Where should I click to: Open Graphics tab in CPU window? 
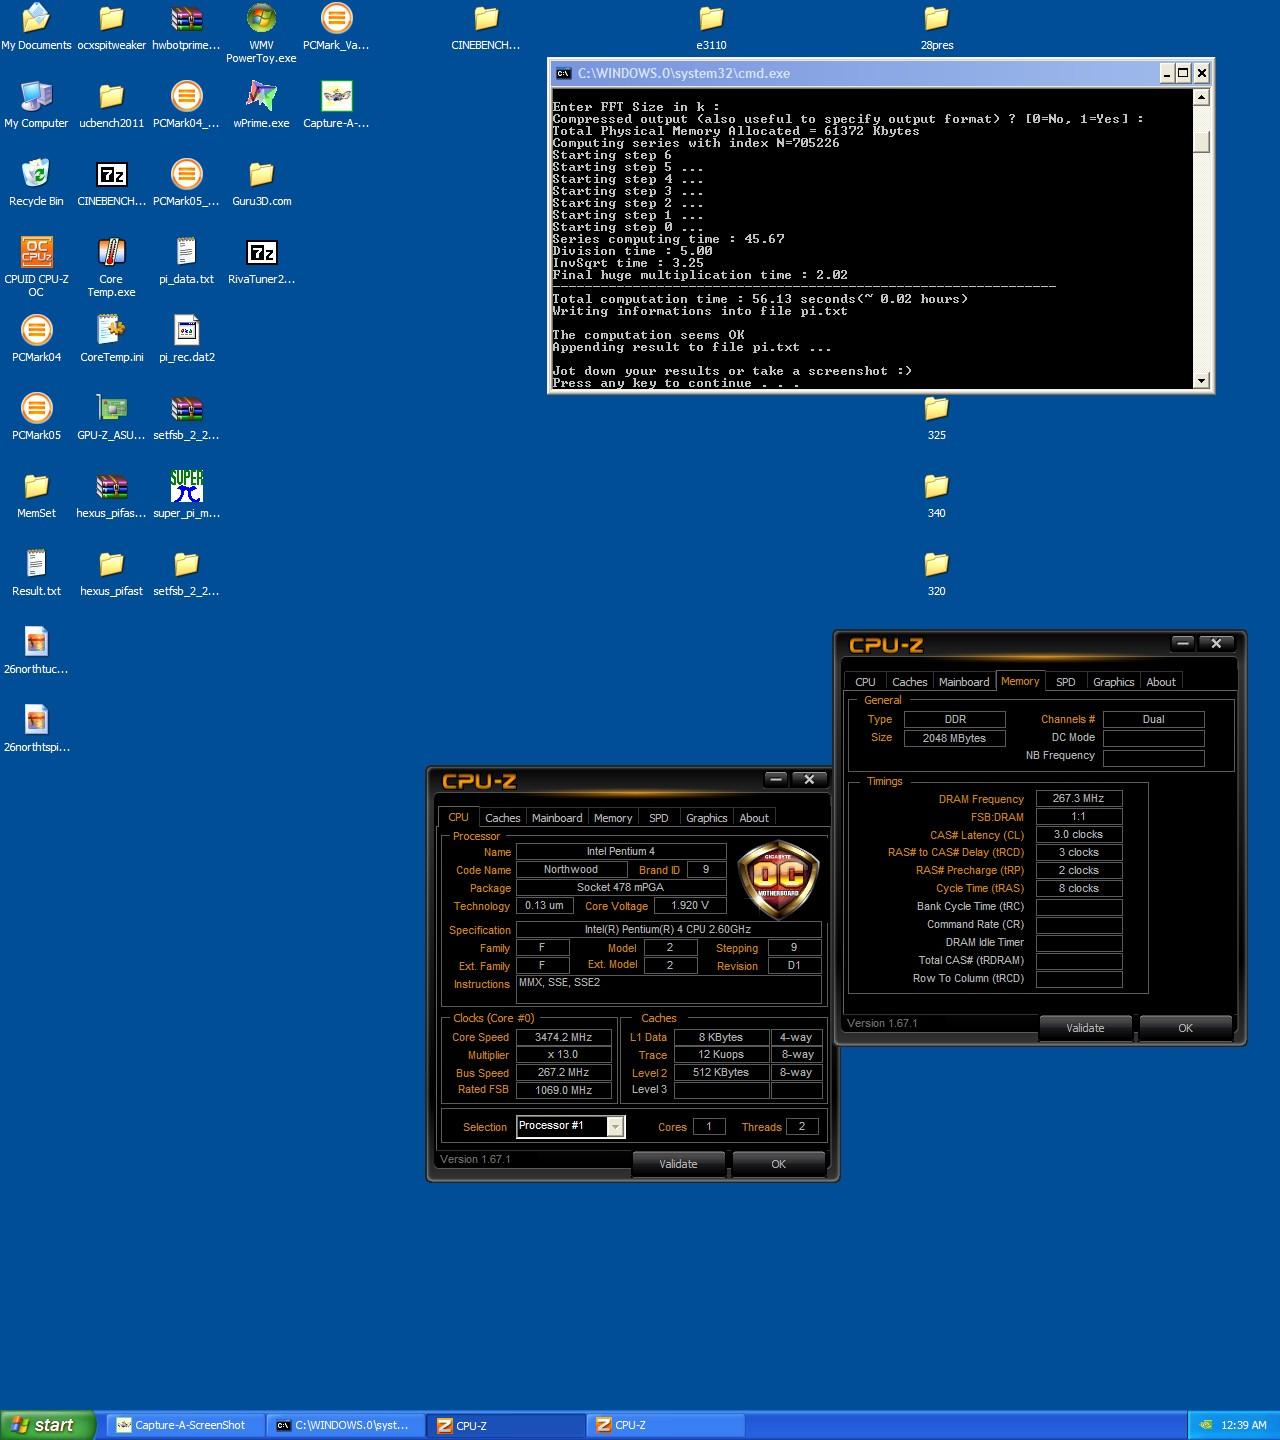pos(706,818)
